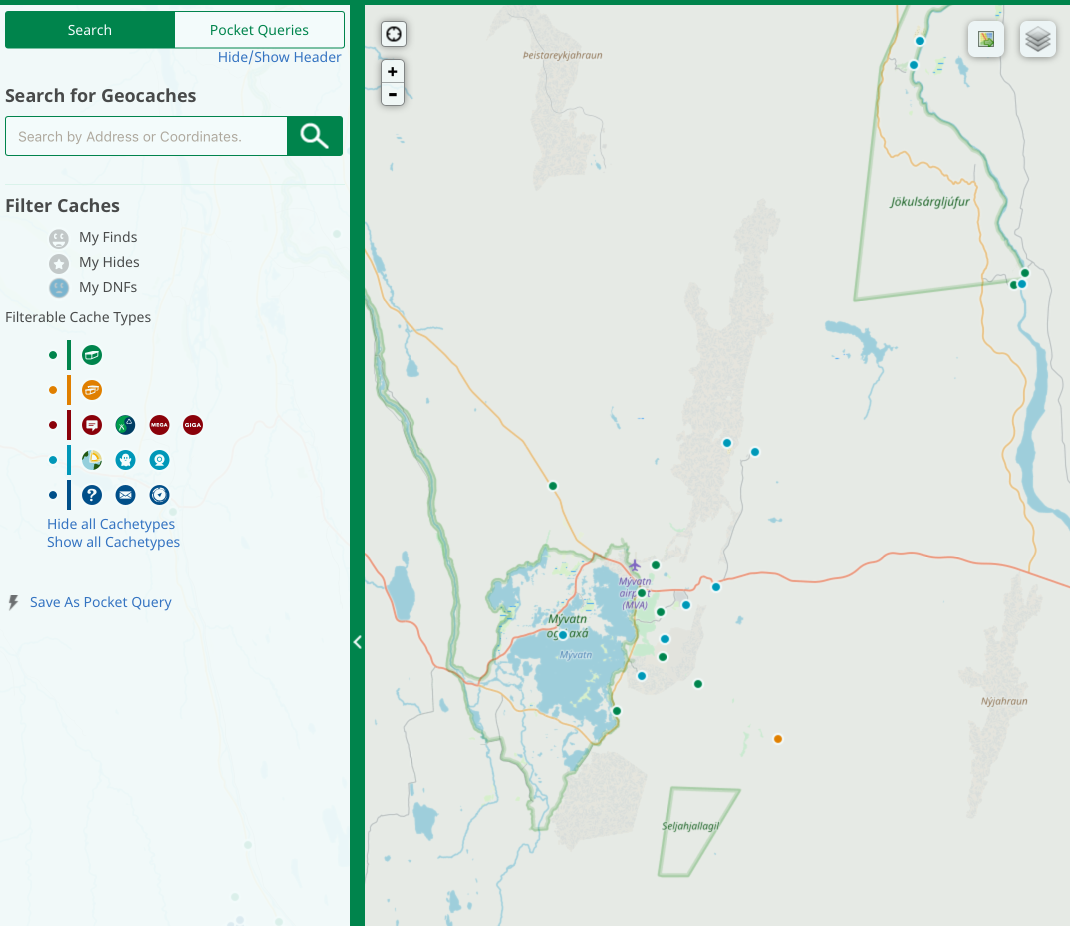
Task: Select the green marker on the road northwest of Mývatn
Action: [x=553, y=486]
